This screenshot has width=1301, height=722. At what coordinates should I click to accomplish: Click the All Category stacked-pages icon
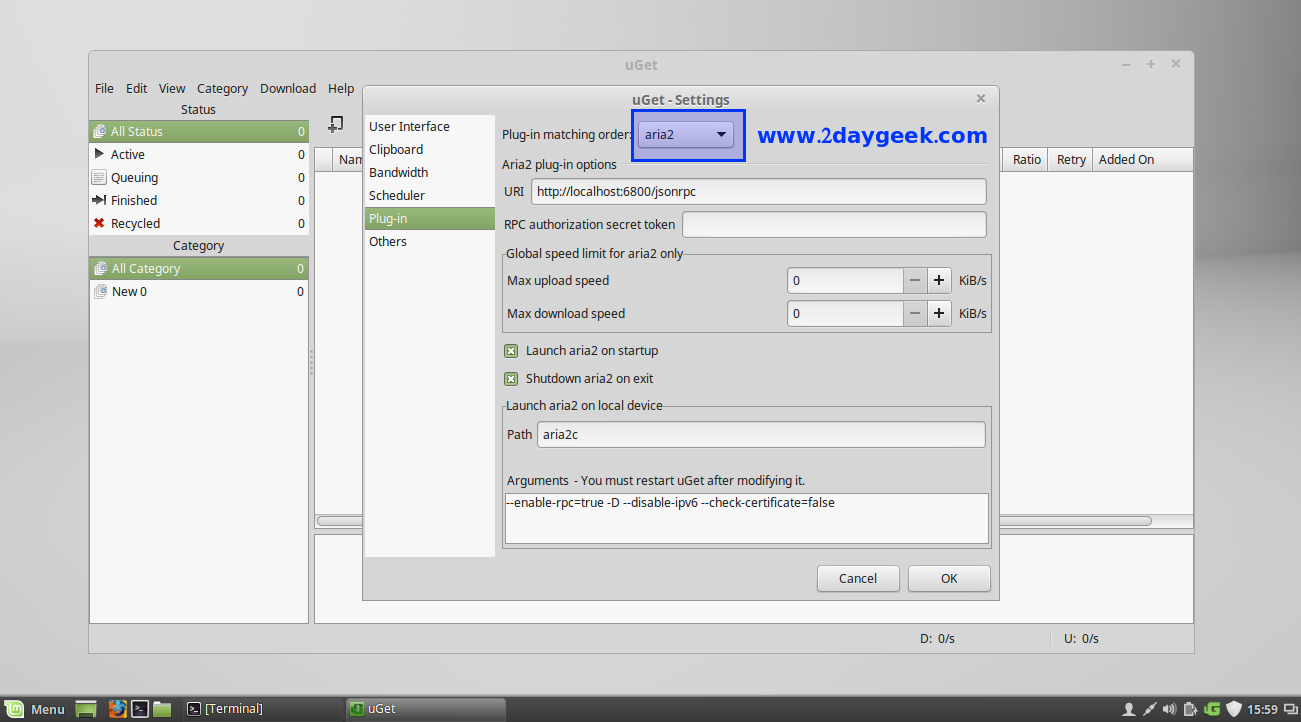pos(99,268)
